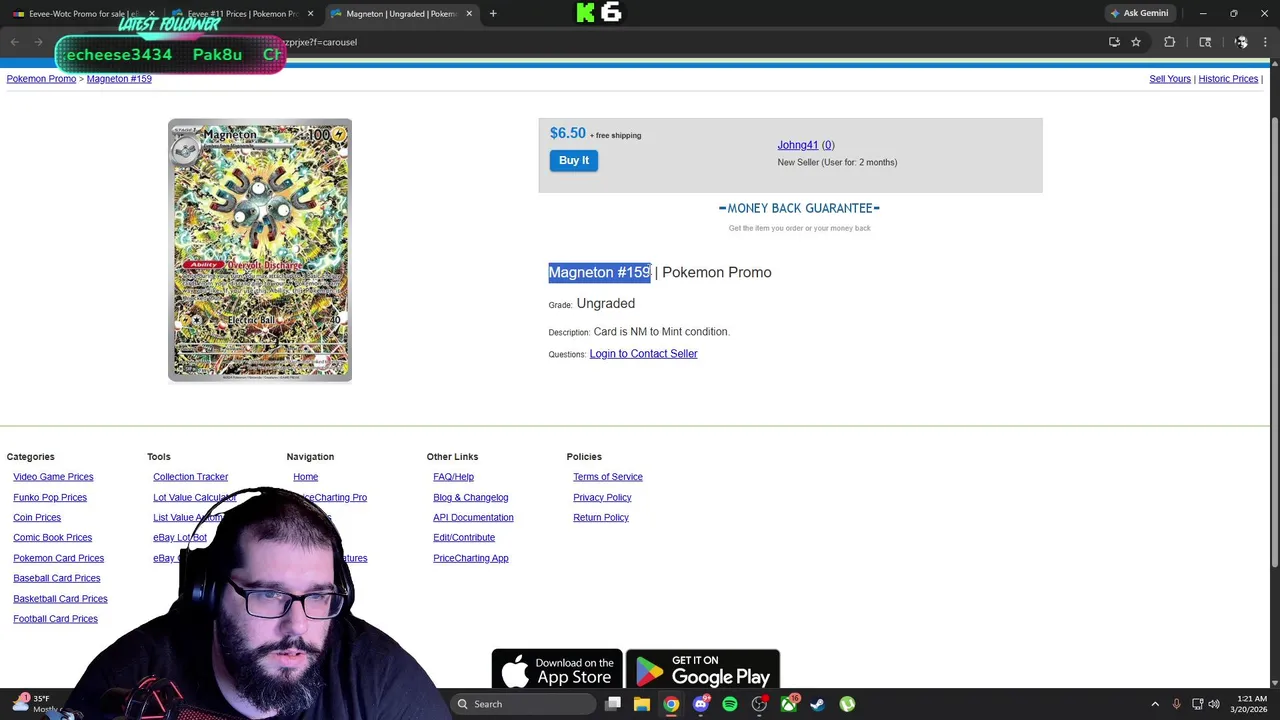Expand the hidden system tray icons chevron
This screenshot has height=720, width=1280.
click(x=1155, y=704)
